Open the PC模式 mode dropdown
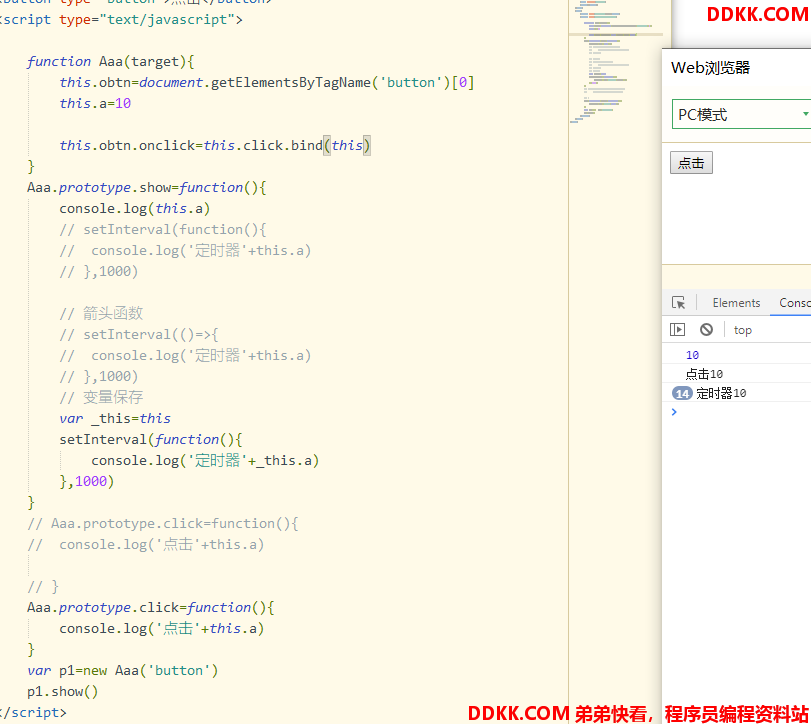Image resolution: width=811 pixels, height=724 pixels. pyautogui.click(x=741, y=114)
